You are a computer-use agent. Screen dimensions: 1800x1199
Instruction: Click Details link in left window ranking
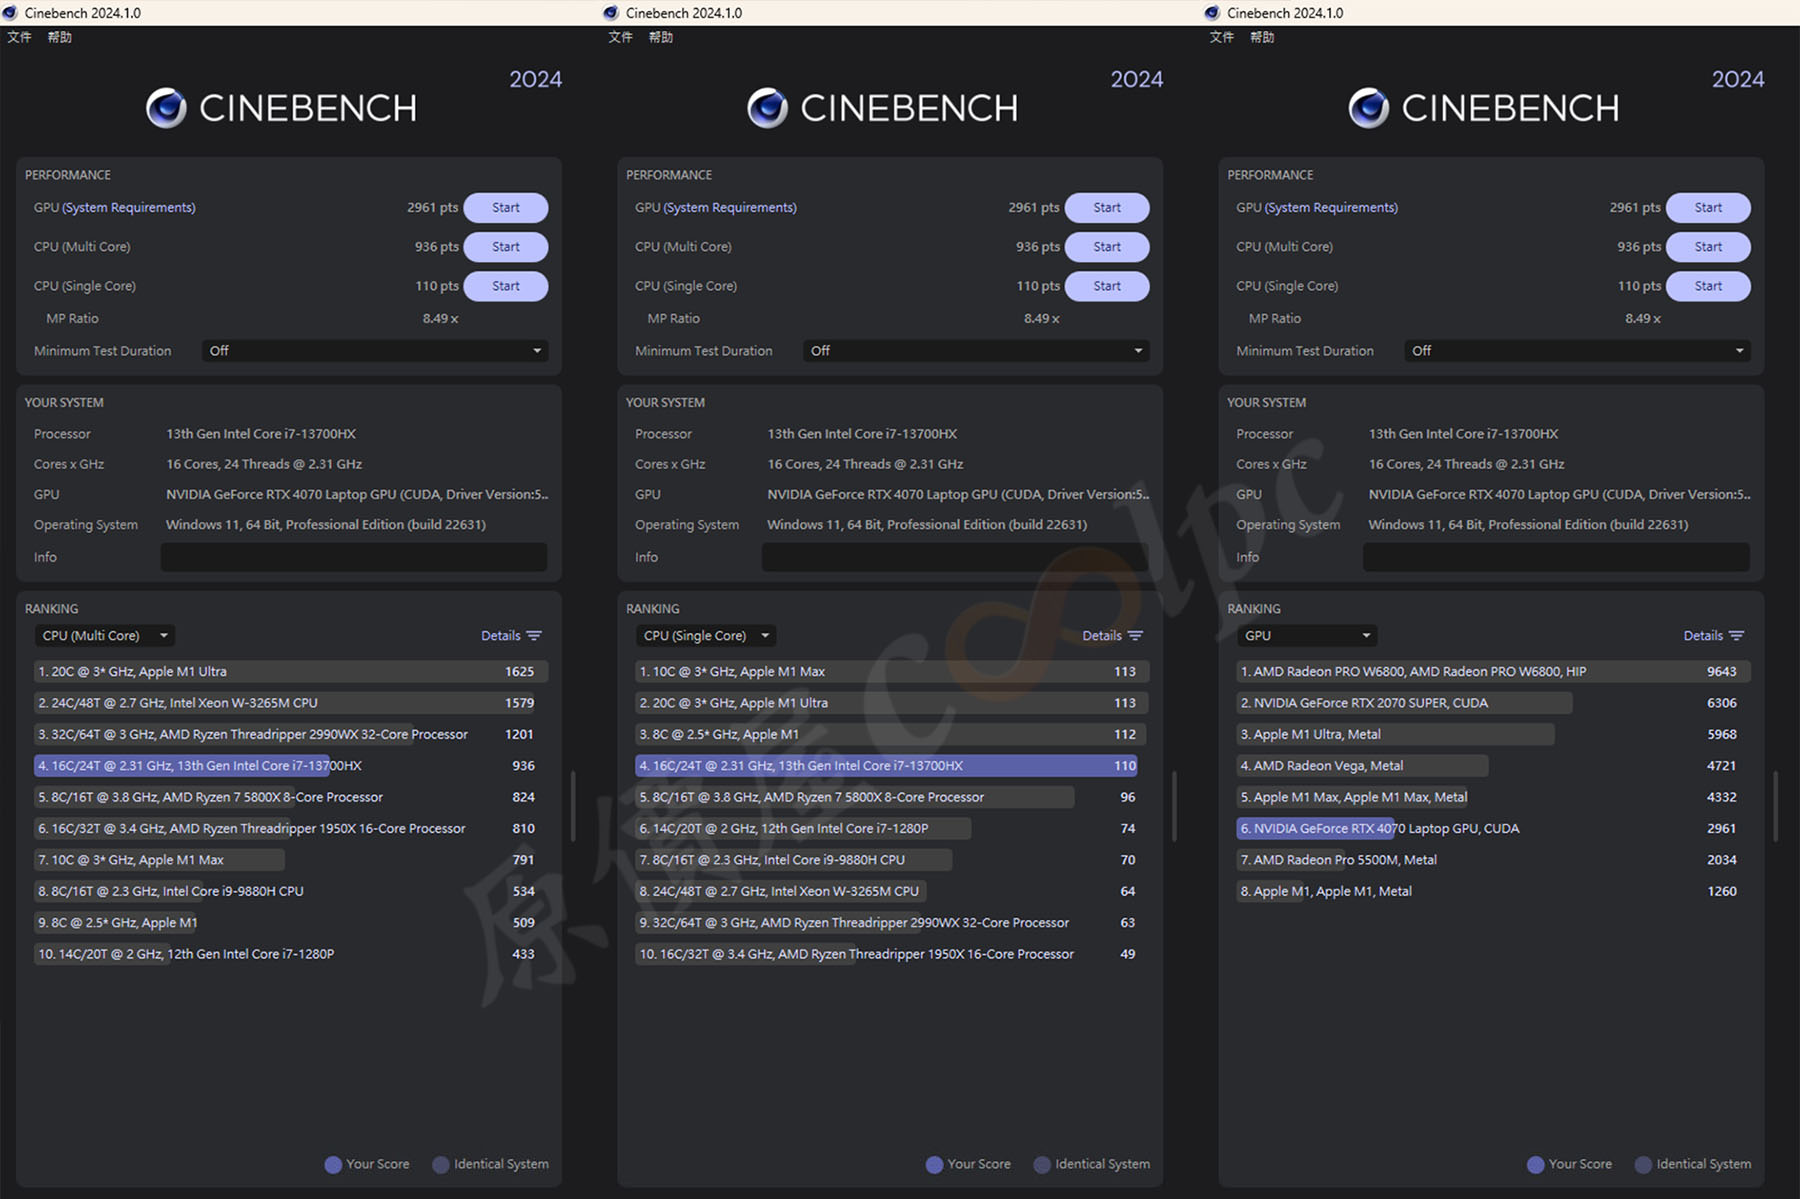500,636
